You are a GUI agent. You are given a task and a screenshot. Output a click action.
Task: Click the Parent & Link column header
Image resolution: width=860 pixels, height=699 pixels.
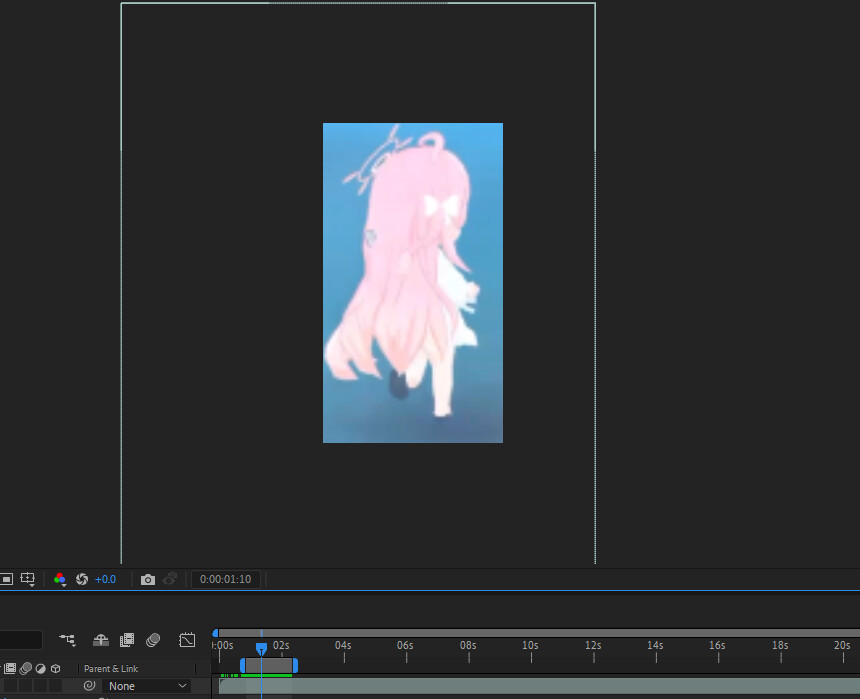click(111, 668)
